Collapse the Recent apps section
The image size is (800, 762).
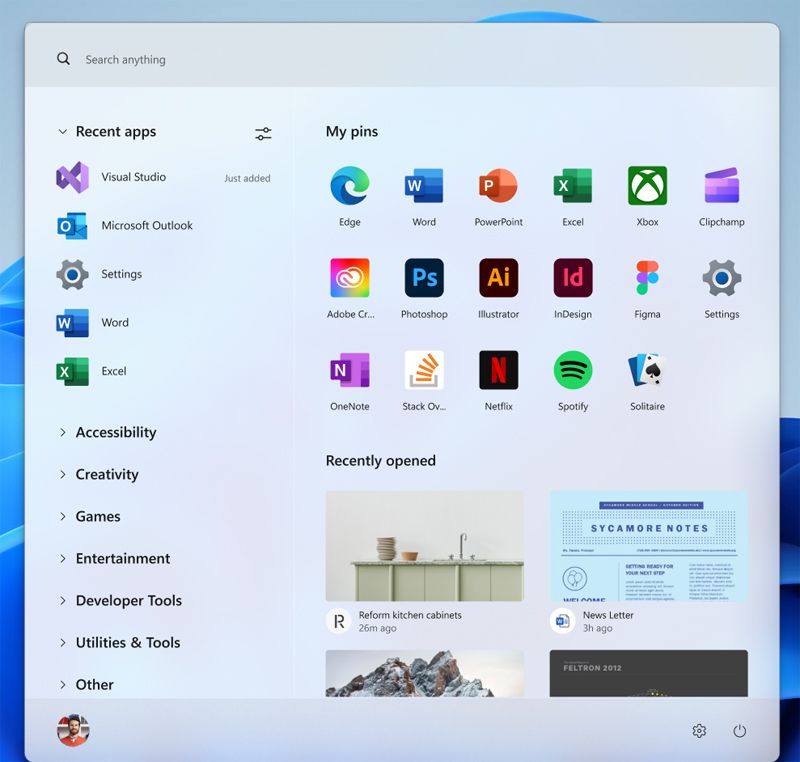click(64, 132)
